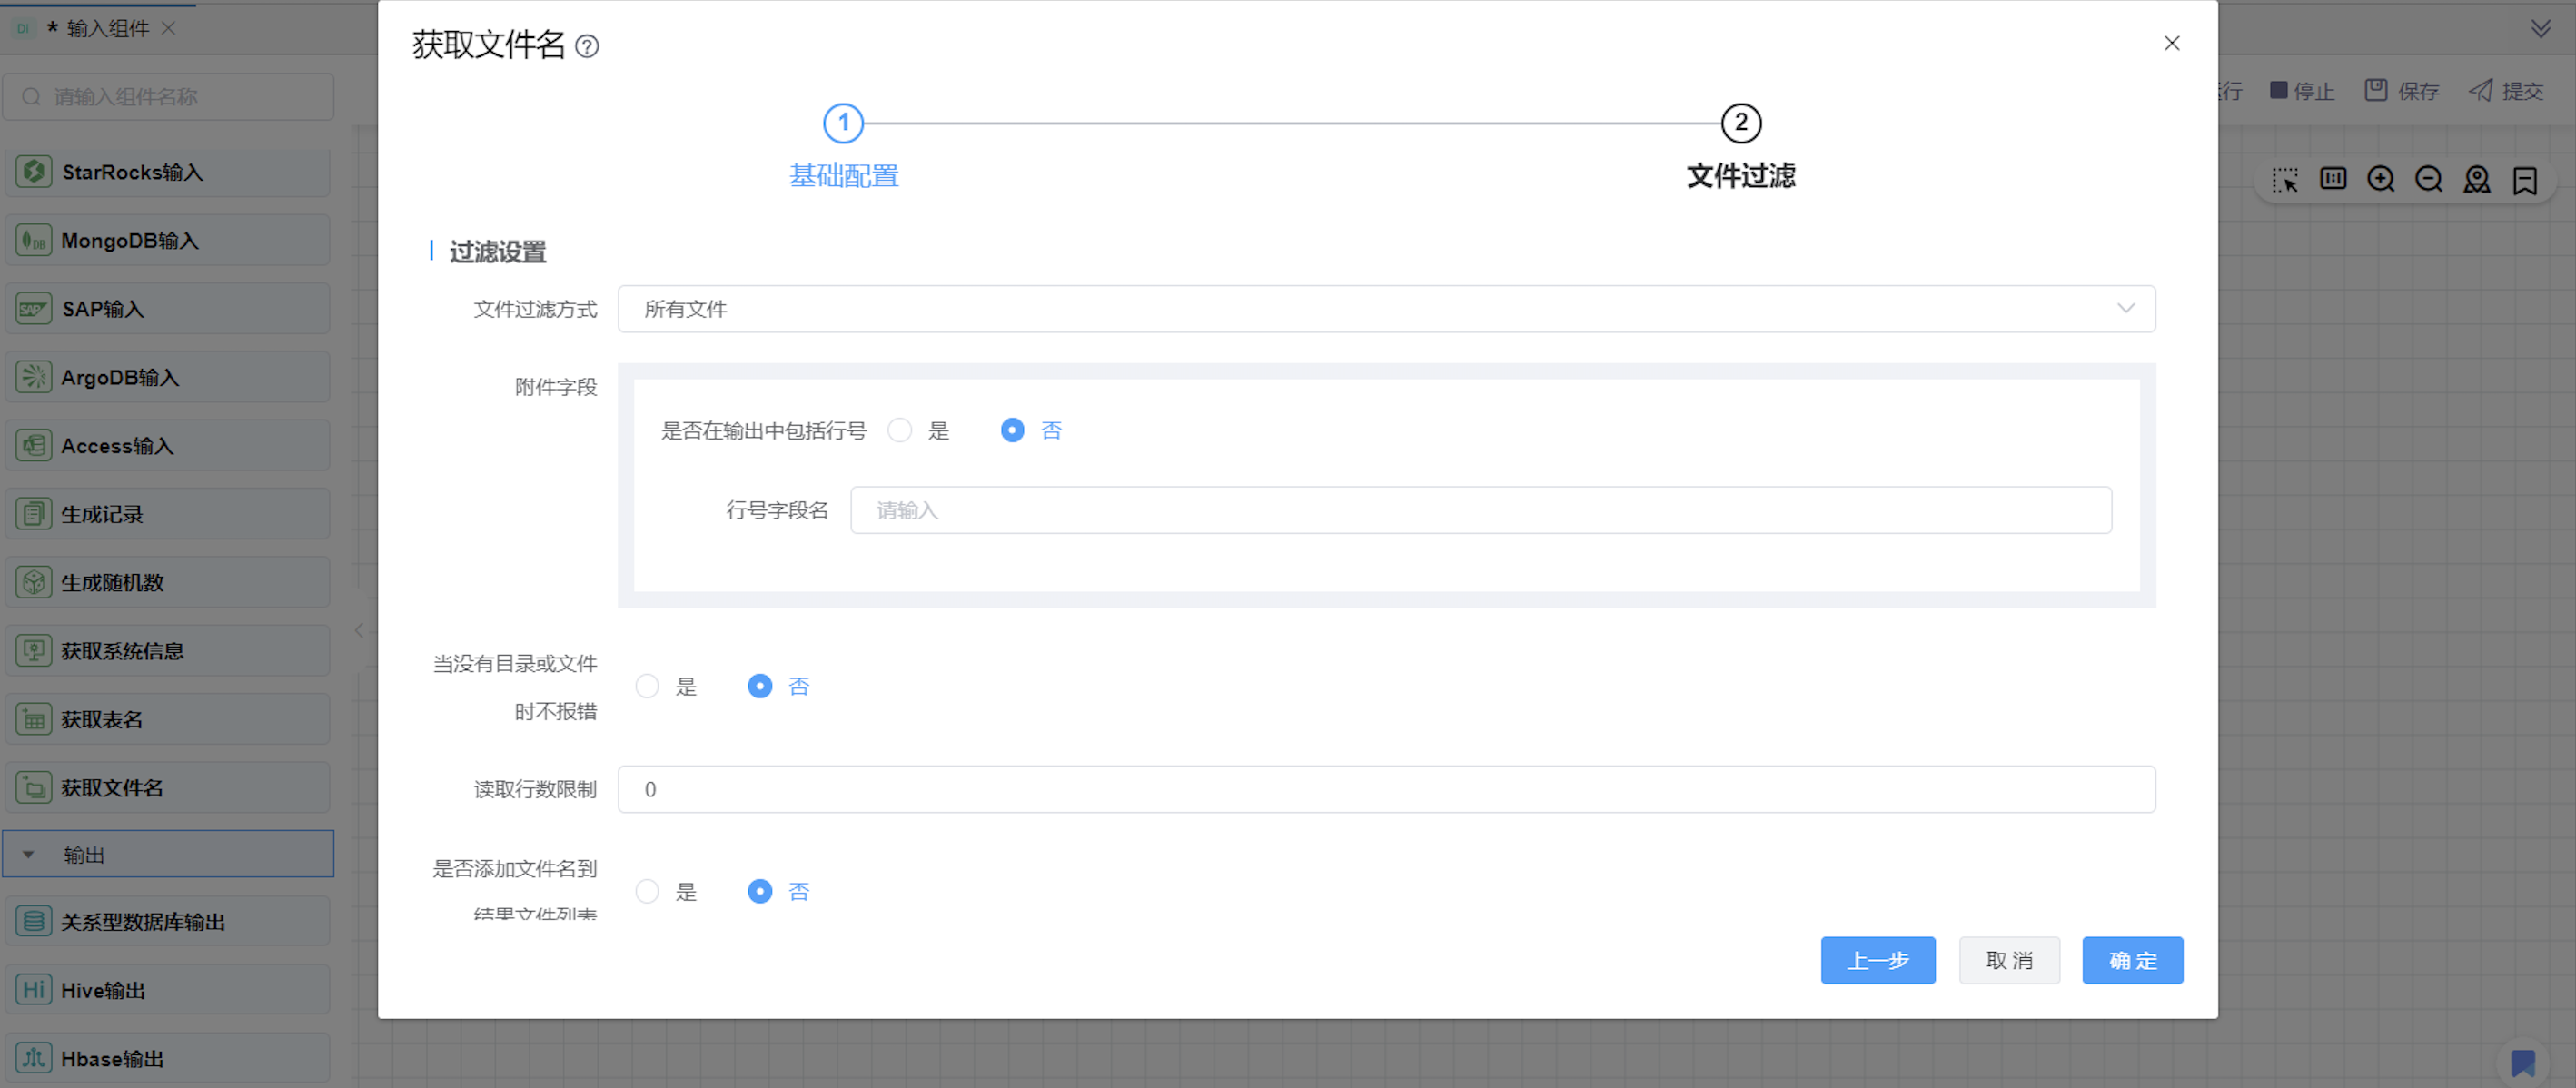Screen dimensions: 2576x1088
Task: Go to step 1 基础配置
Action: coord(843,124)
